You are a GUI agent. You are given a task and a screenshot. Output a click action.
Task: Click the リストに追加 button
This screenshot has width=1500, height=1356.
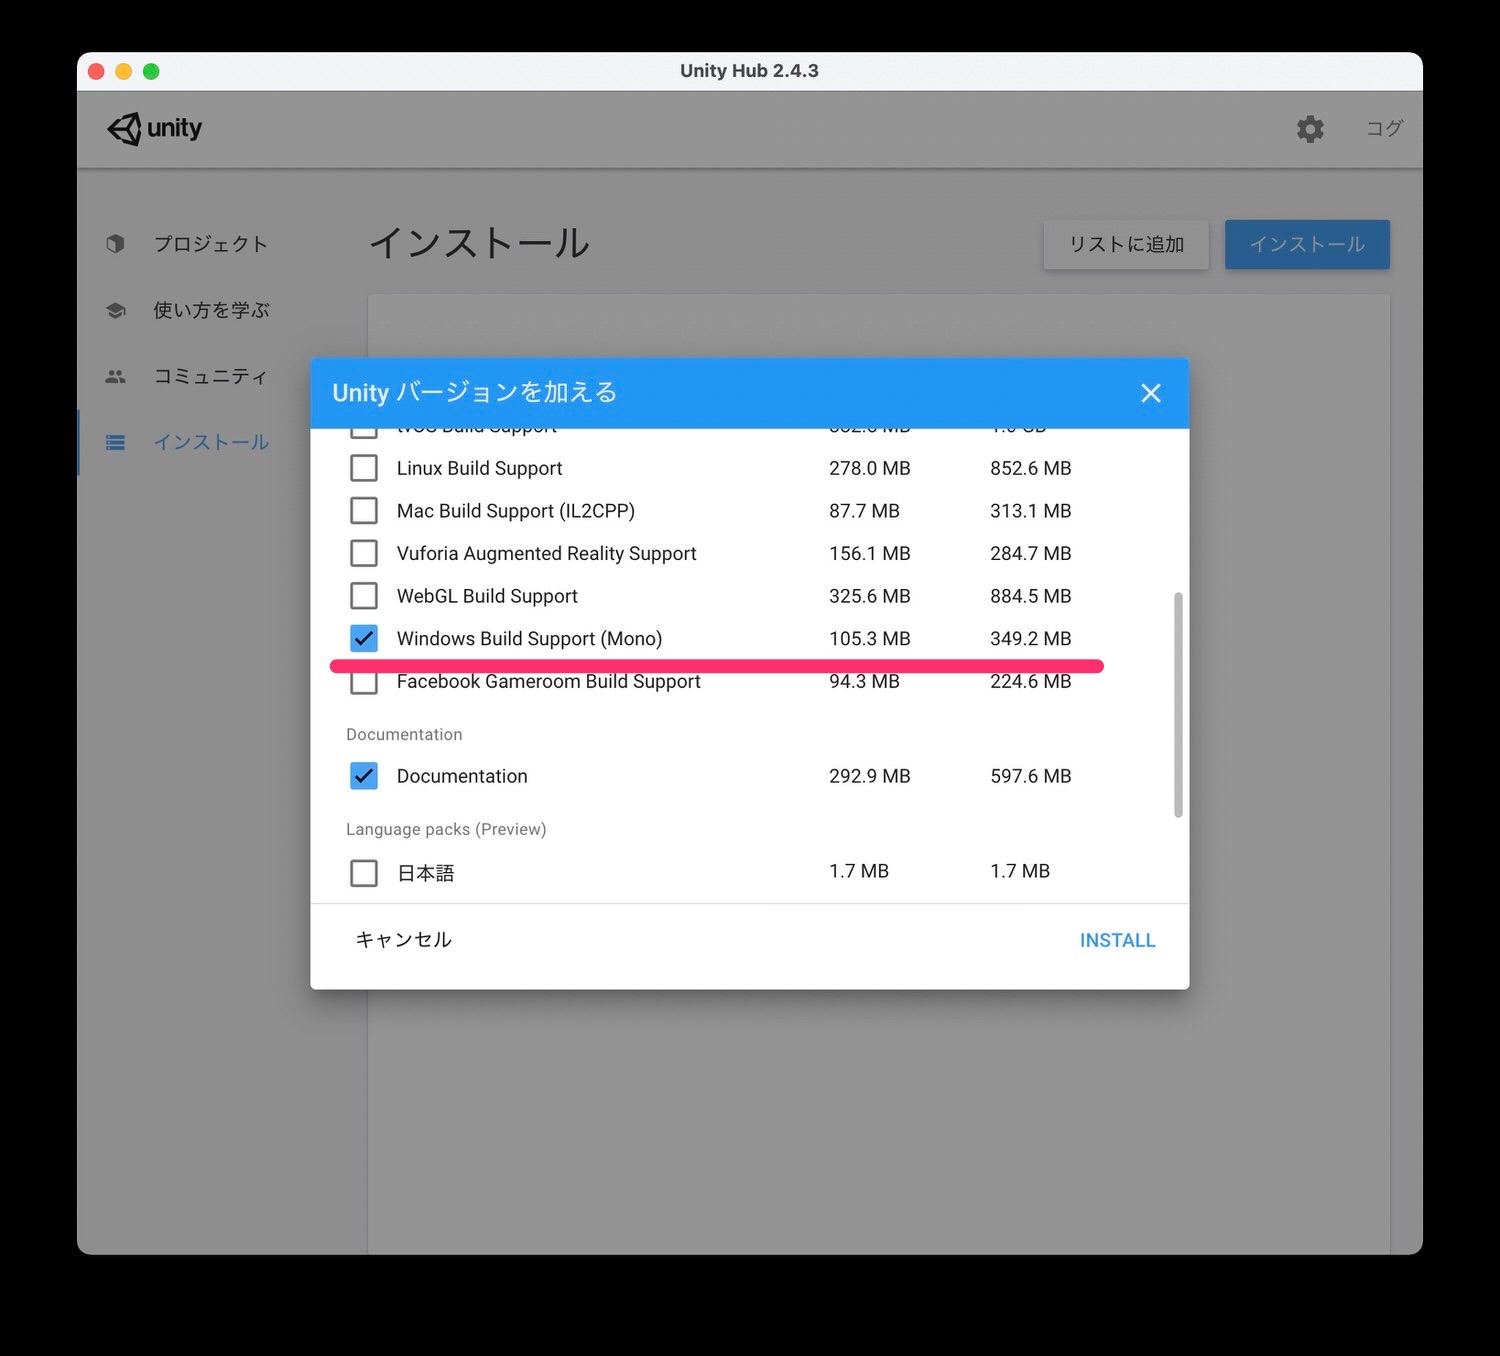click(x=1126, y=245)
